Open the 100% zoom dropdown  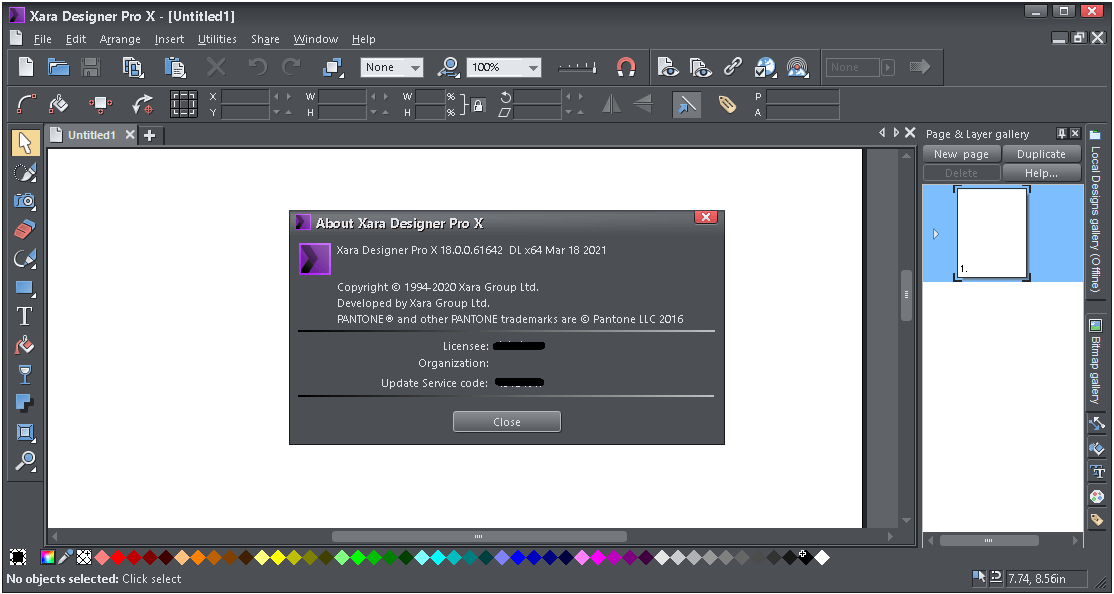[504, 68]
